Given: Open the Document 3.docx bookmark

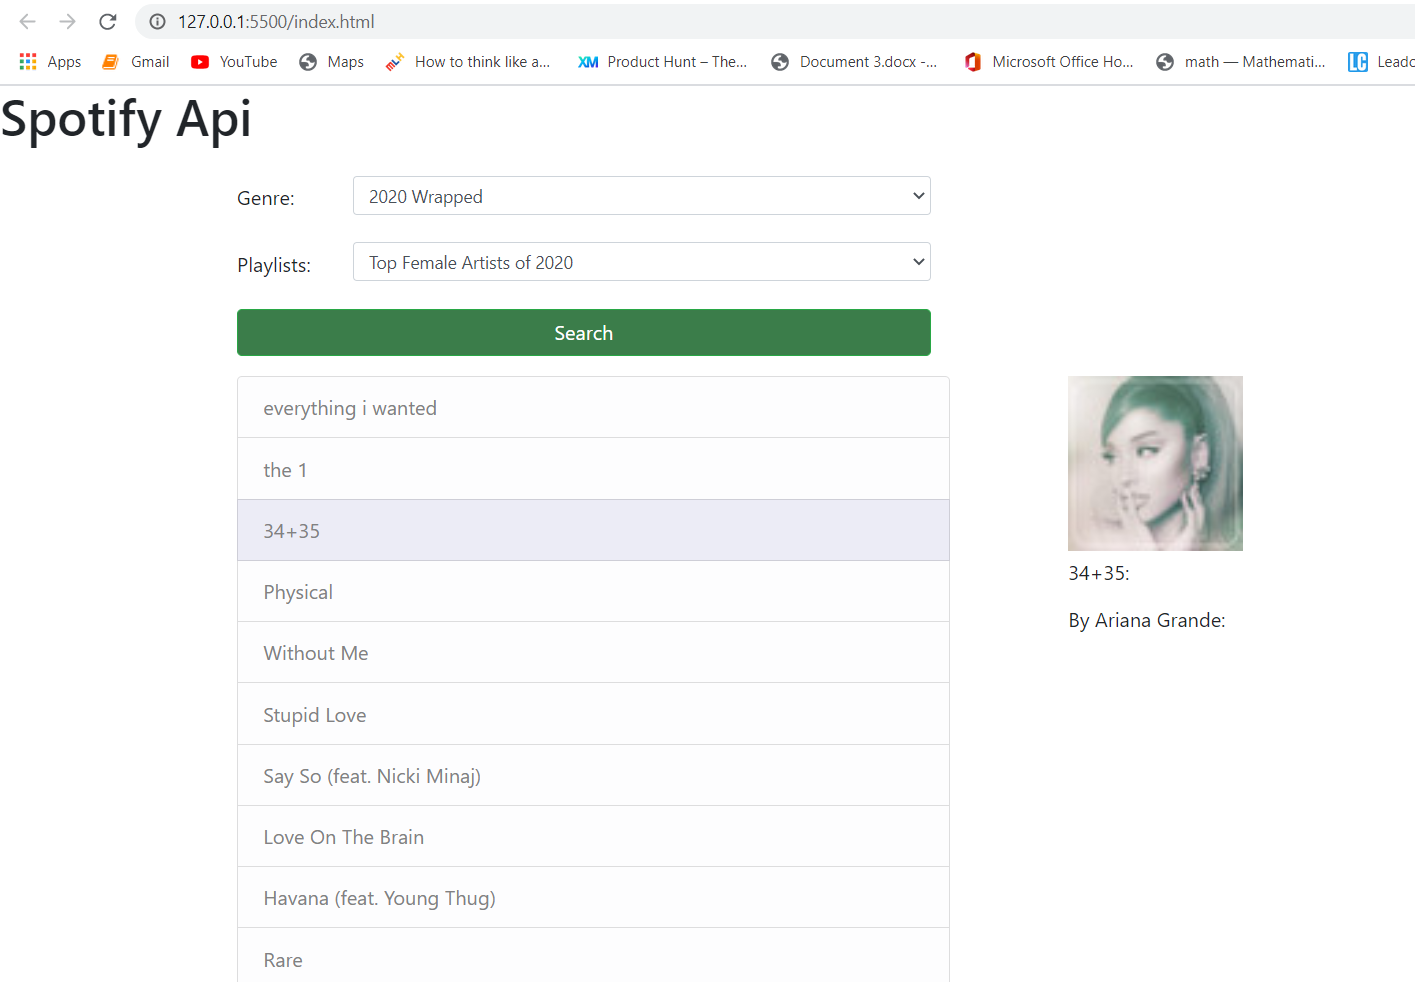Looking at the screenshot, I should click(x=854, y=62).
